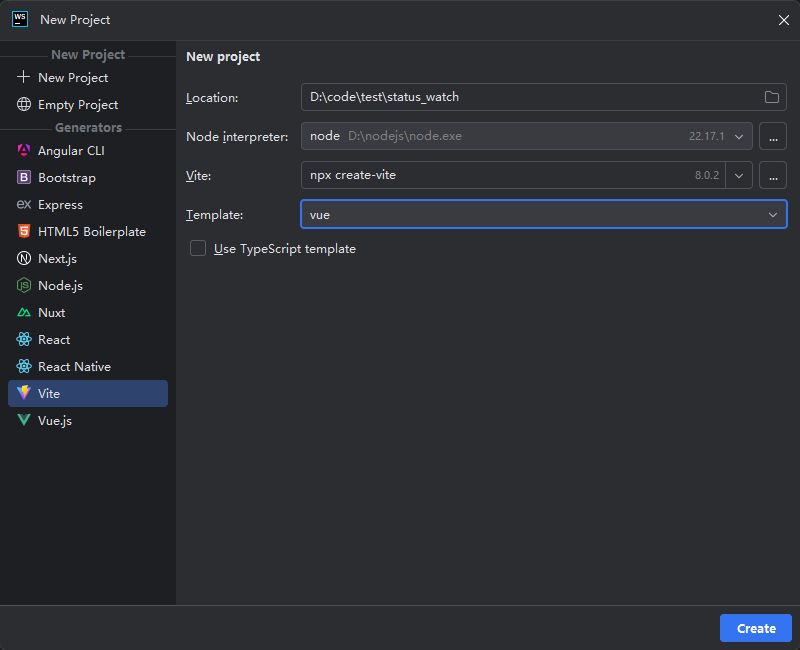Browse for location using folder icon

(771, 97)
